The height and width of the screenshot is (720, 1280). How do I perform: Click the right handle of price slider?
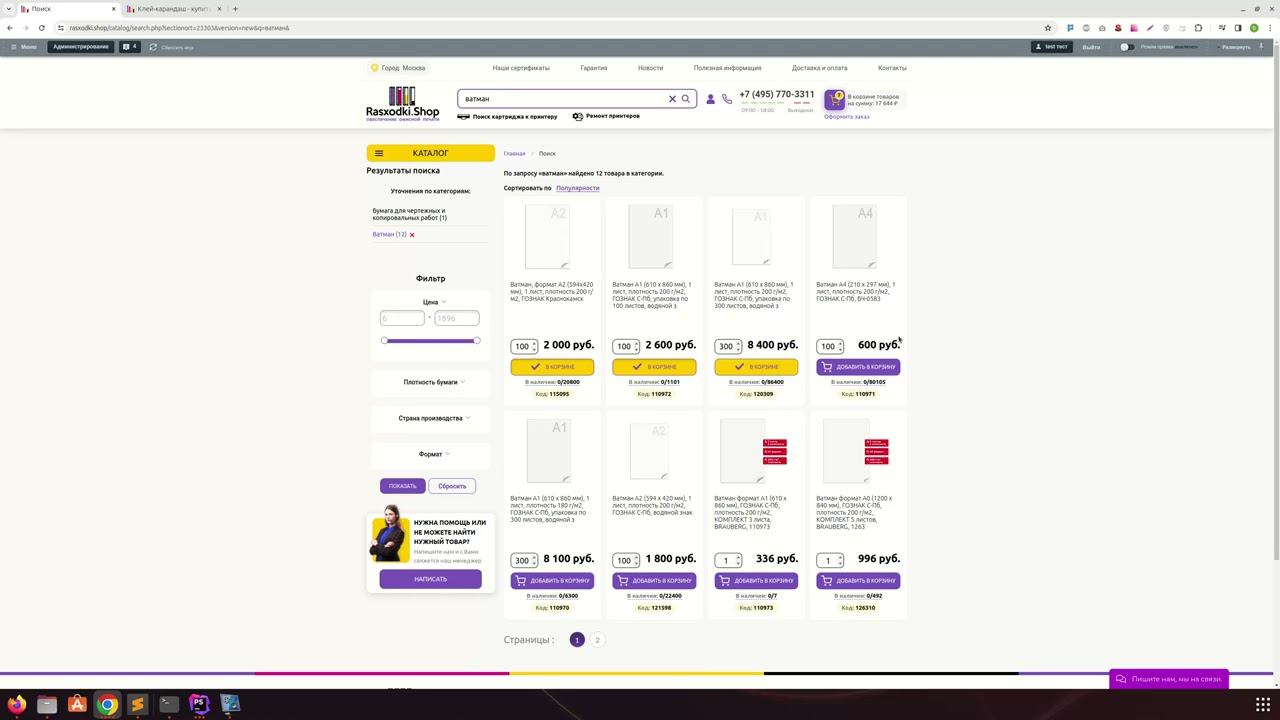point(477,341)
